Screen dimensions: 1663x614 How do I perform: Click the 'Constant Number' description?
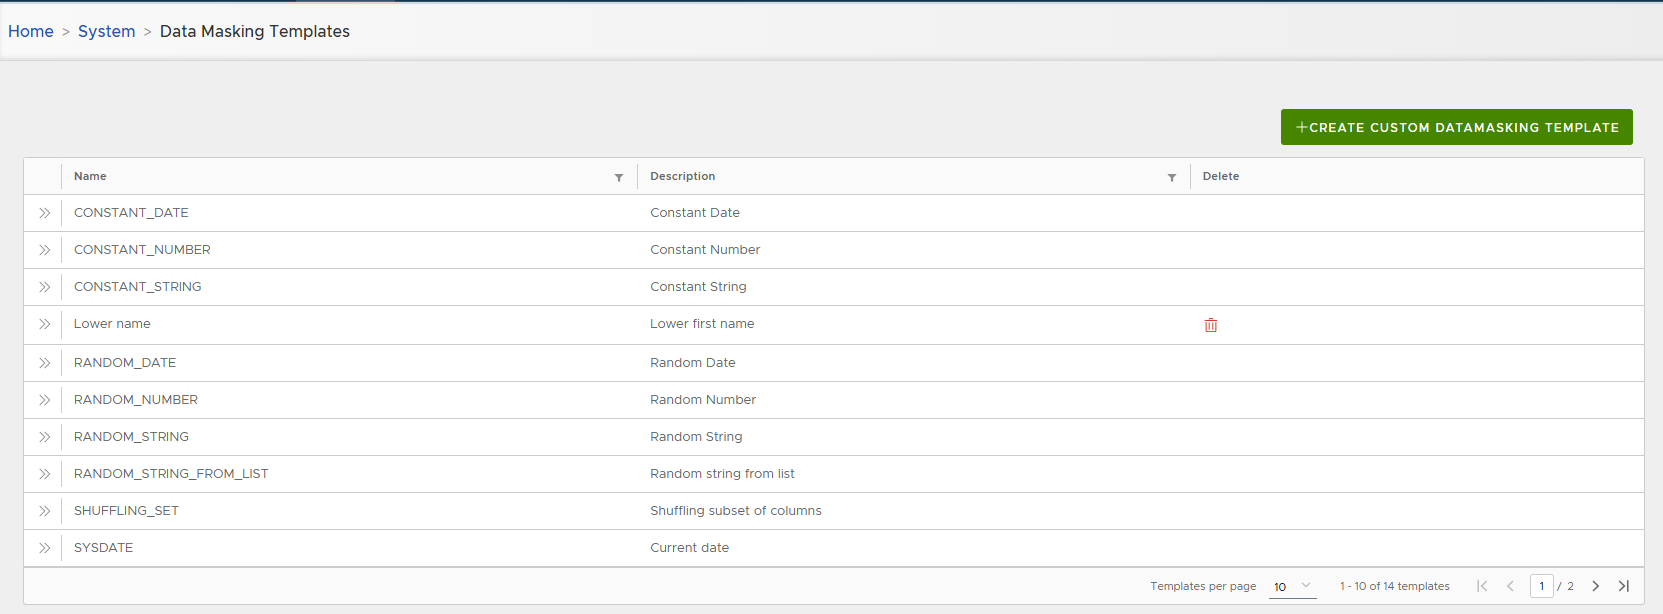pos(705,250)
